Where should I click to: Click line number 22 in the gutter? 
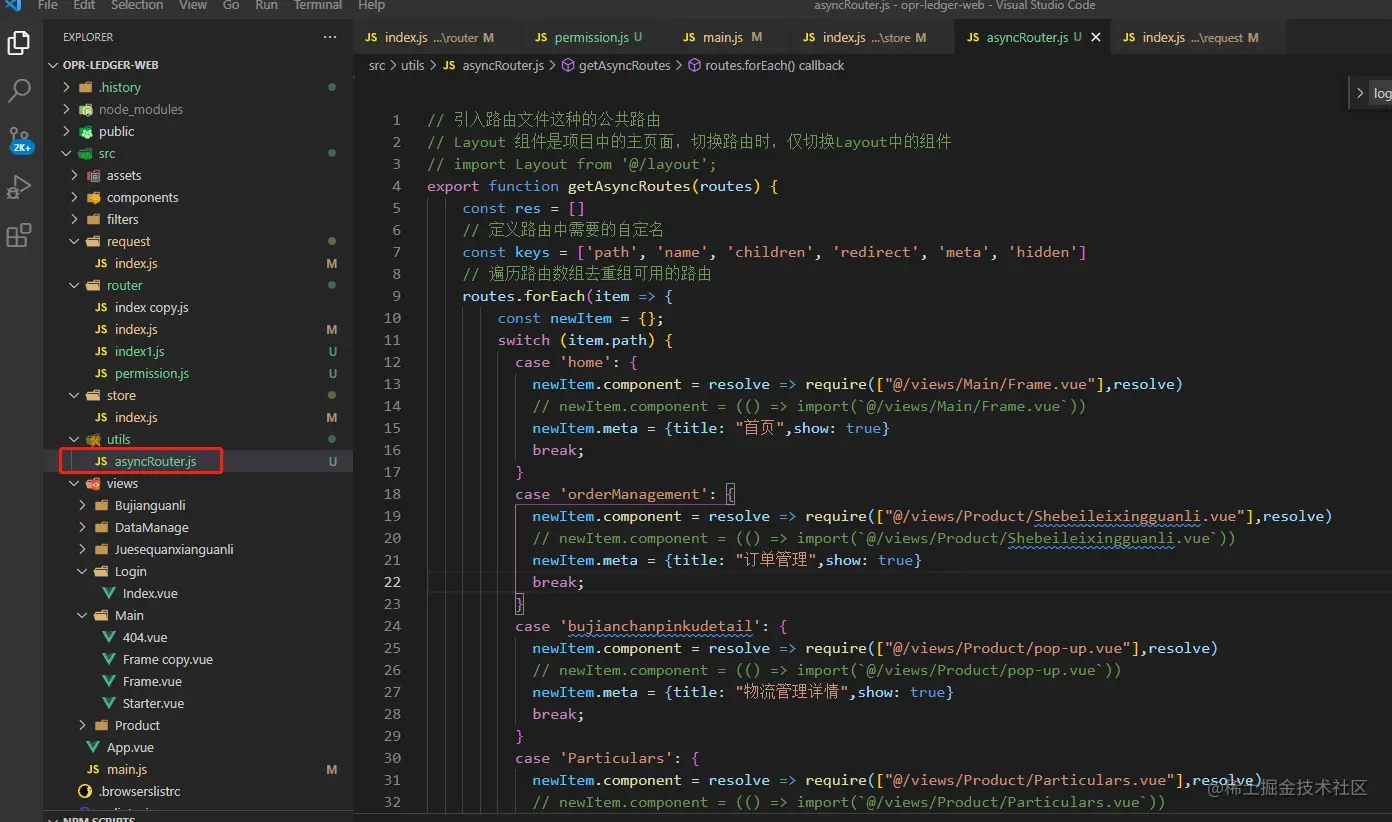coord(392,582)
